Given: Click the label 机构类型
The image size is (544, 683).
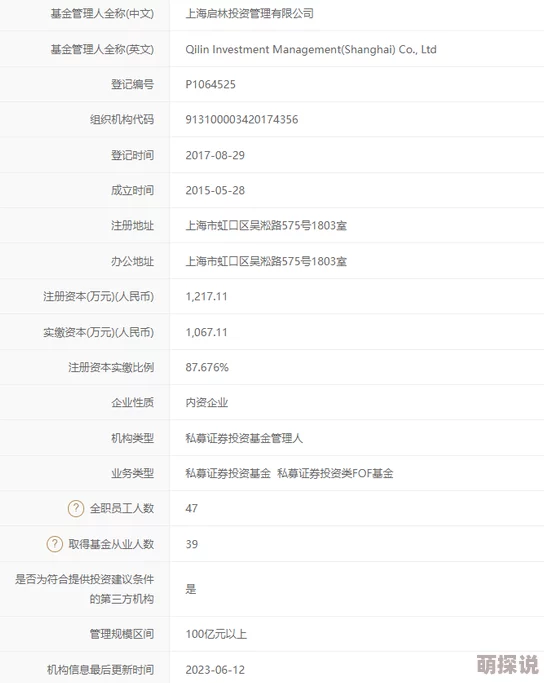Looking at the screenshot, I should (132, 438).
